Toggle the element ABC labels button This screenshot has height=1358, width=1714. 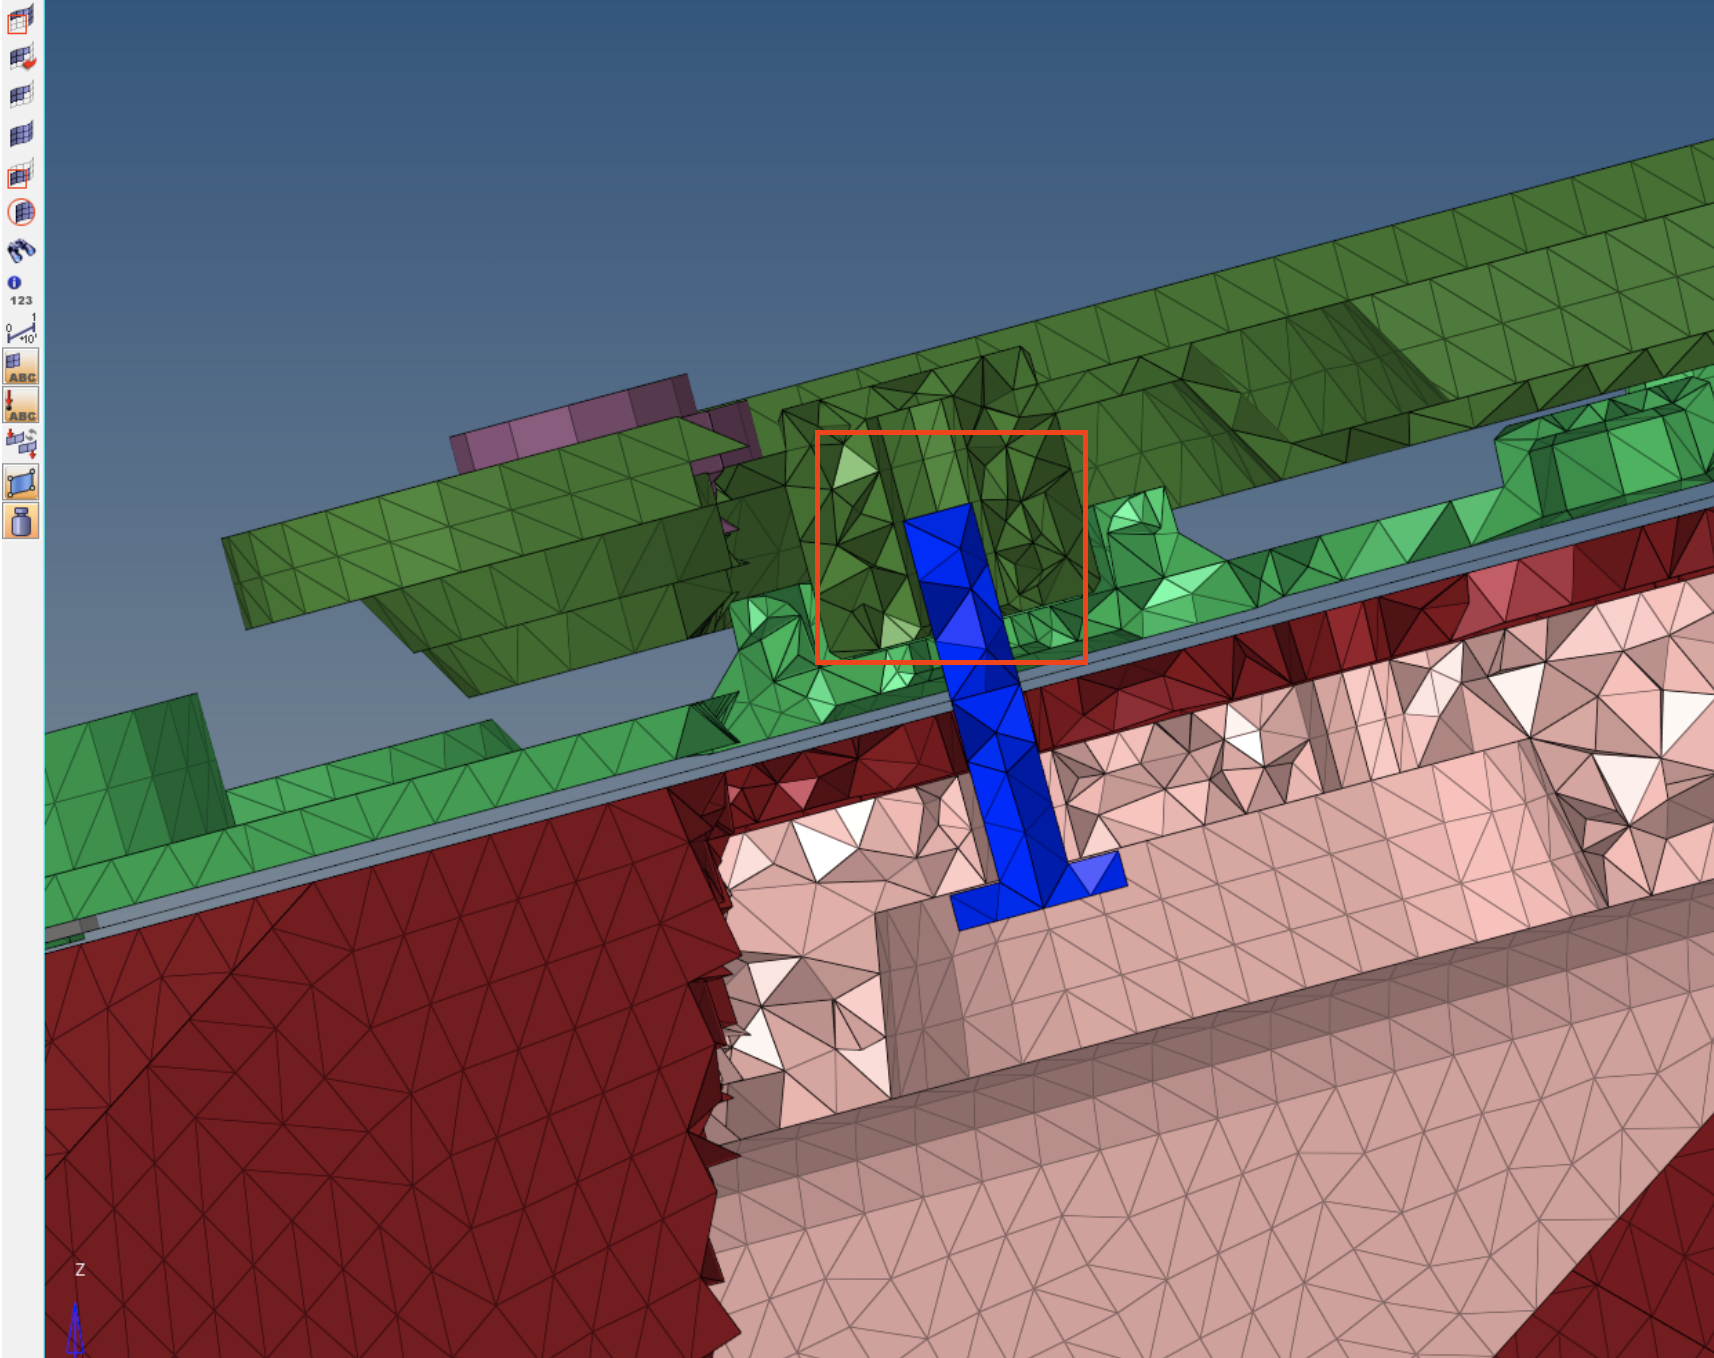click(21, 367)
